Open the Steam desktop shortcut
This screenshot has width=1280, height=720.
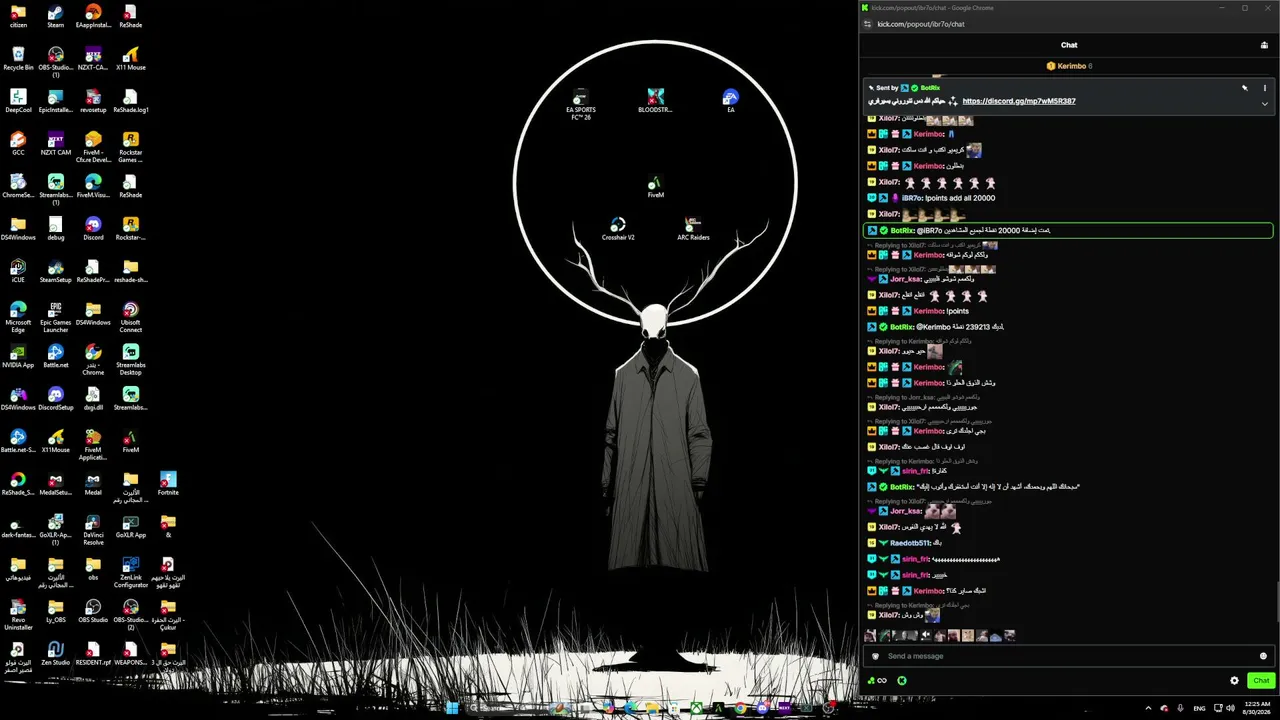(55, 16)
